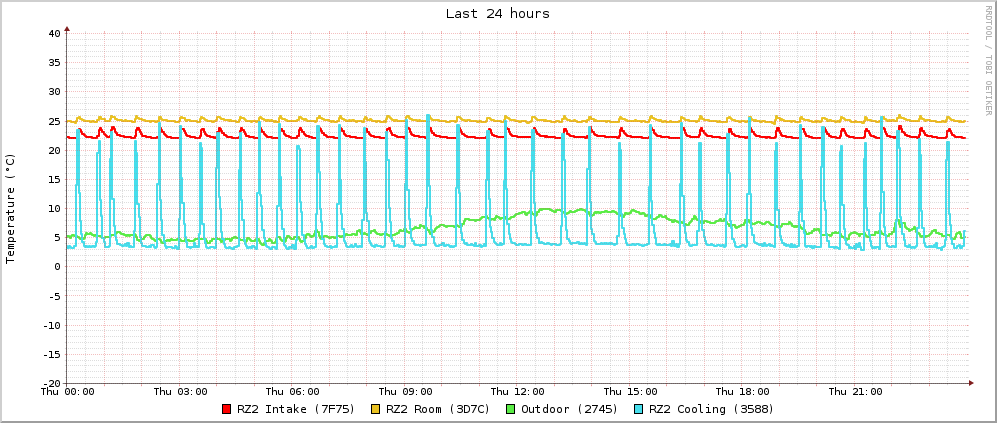Click the Thu 03:00 time axis label
The height and width of the screenshot is (423, 997).
pyautogui.click(x=180, y=392)
